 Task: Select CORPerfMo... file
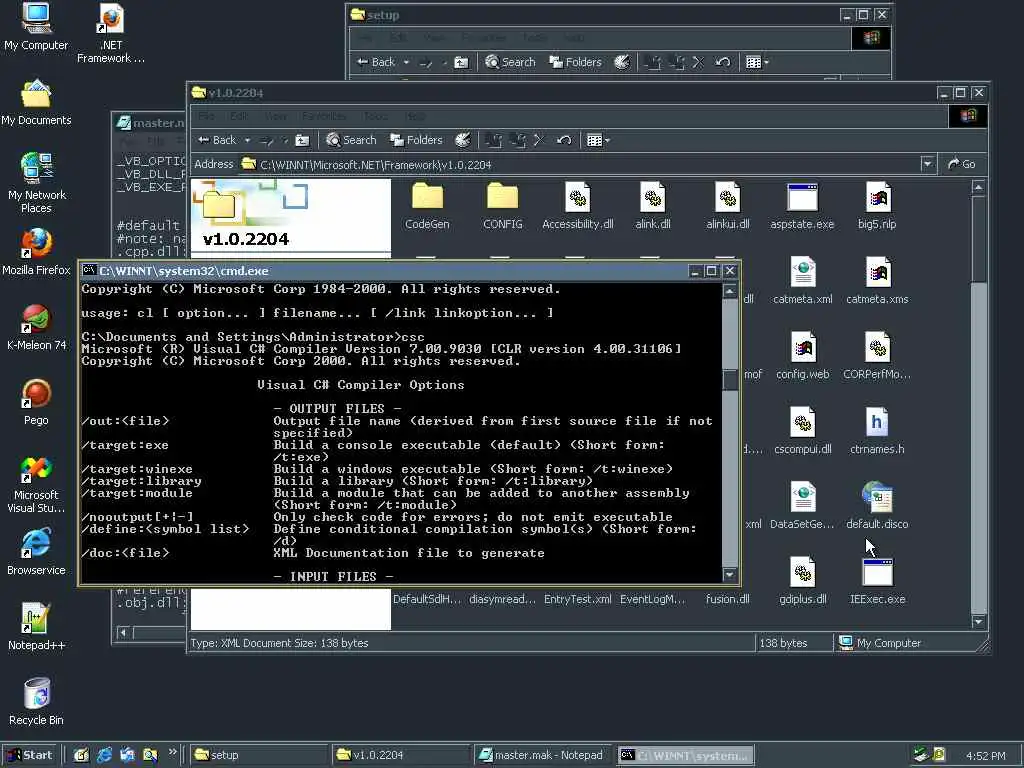877,357
